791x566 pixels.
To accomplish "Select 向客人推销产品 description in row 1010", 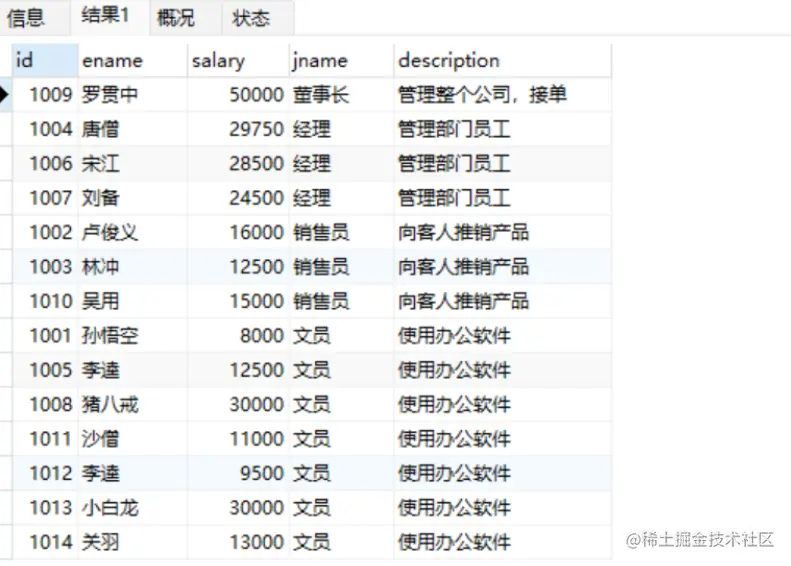I will click(502, 301).
